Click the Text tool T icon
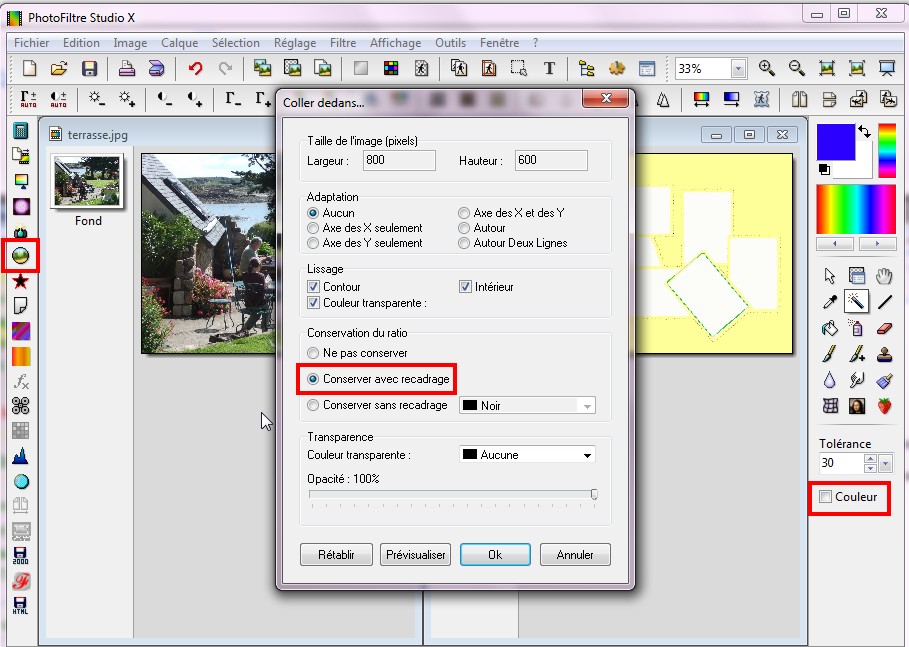This screenshot has height=647, width=909. (x=549, y=68)
